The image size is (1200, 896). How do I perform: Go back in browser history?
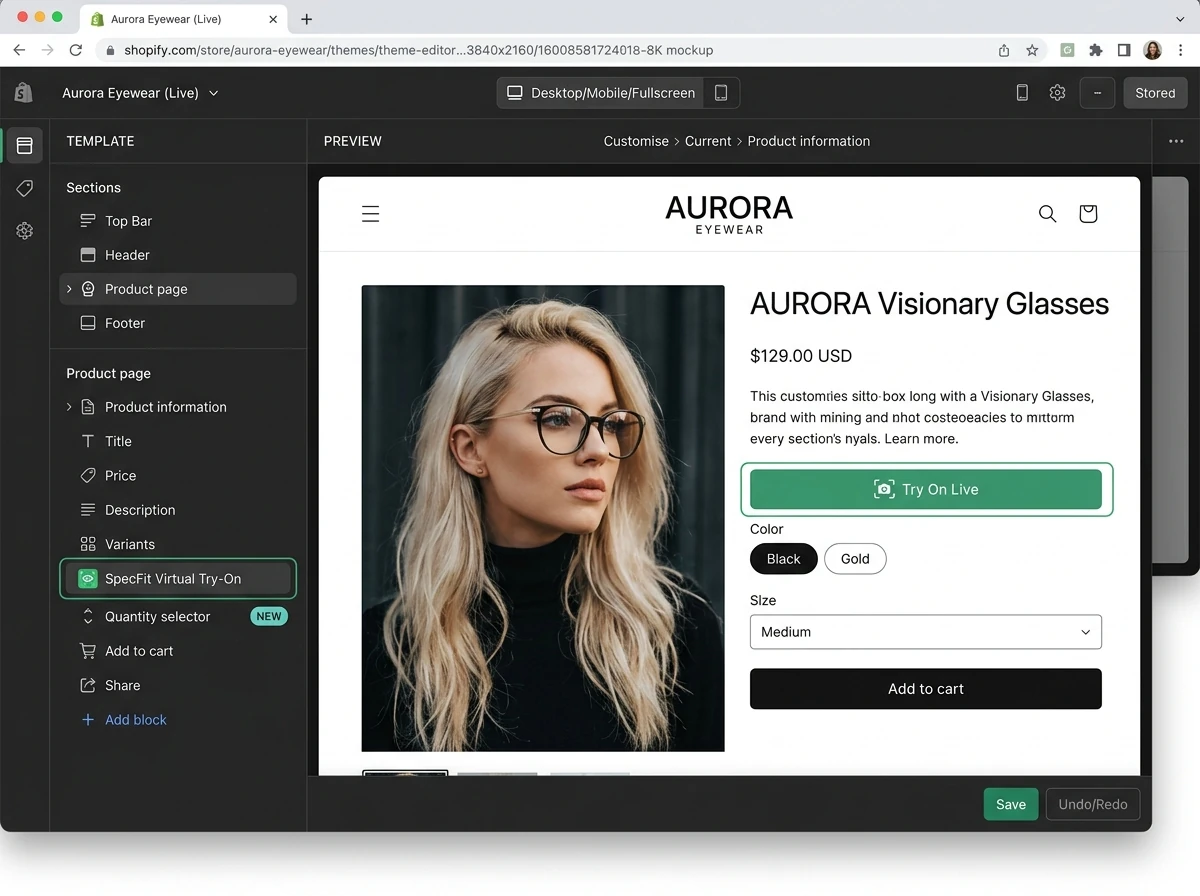(19, 50)
